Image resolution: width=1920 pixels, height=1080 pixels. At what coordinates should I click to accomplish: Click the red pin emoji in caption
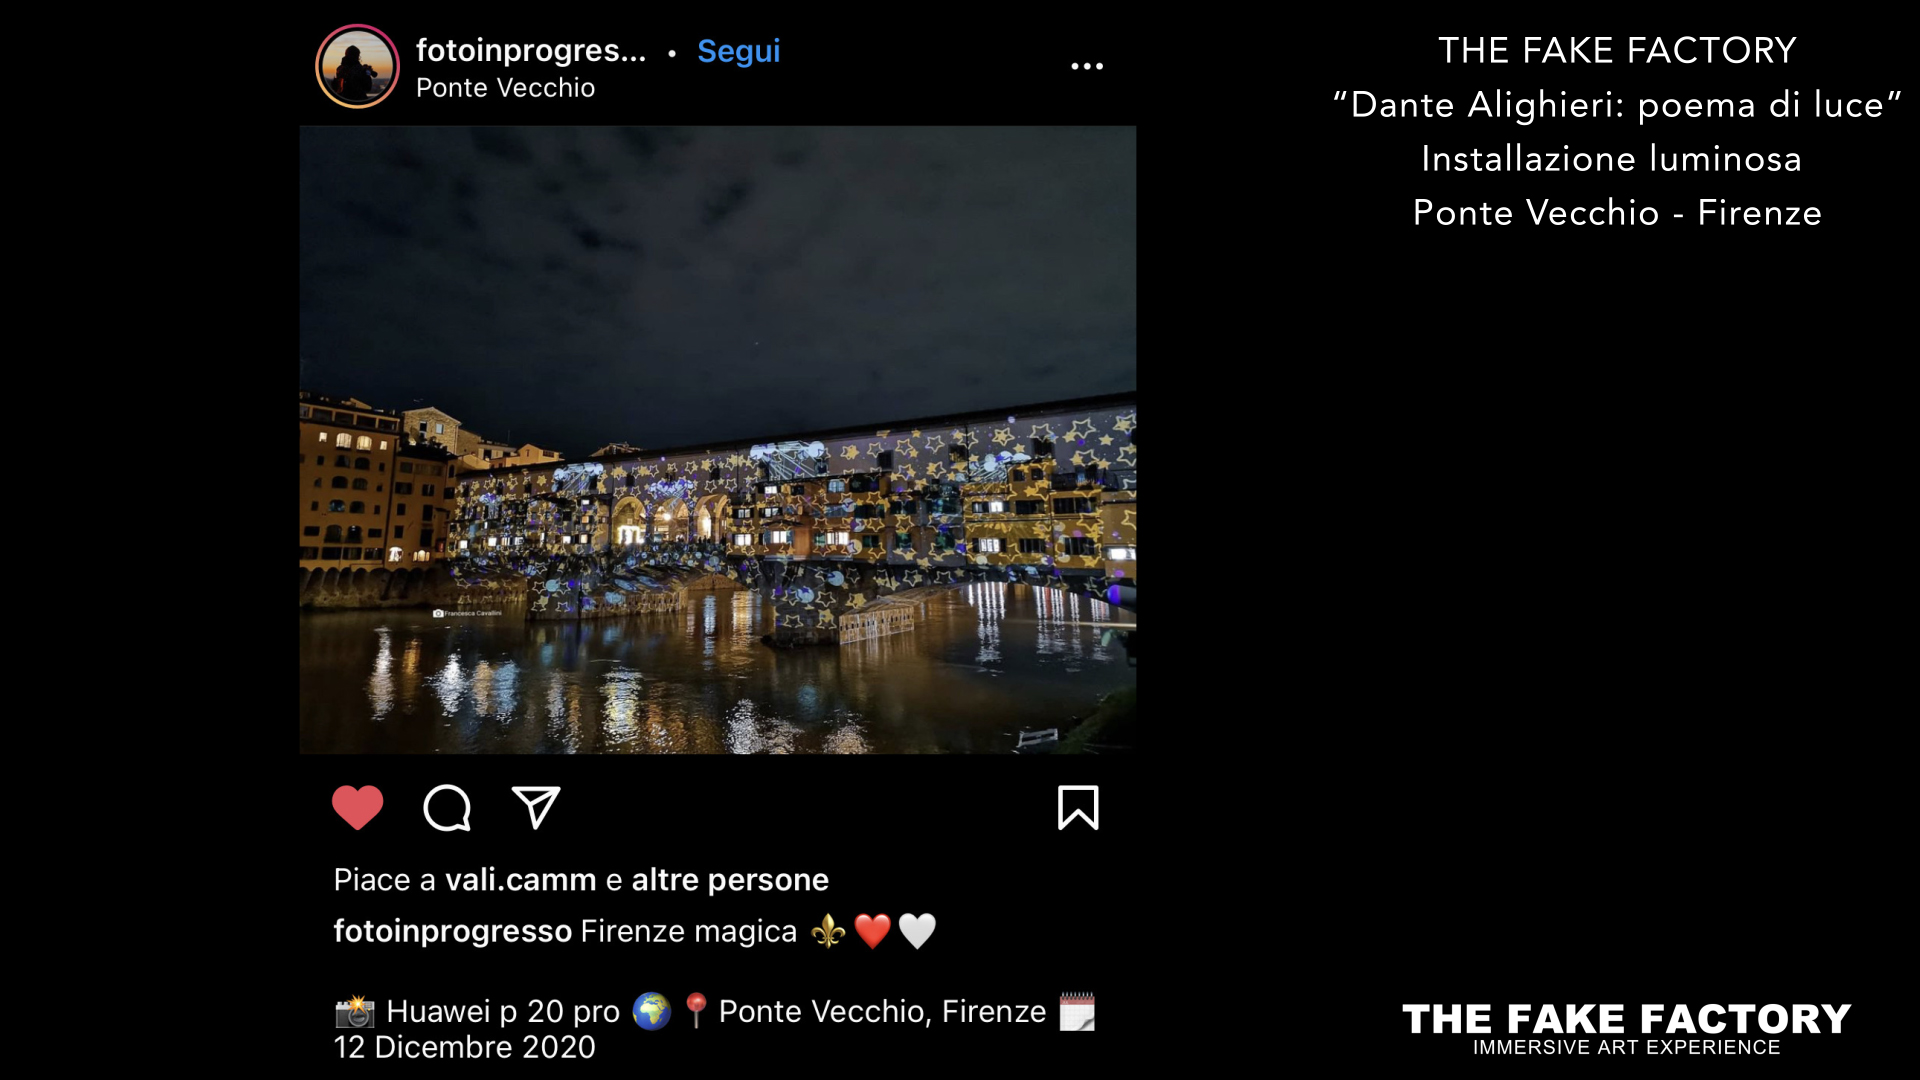click(x=696, y=1012)
